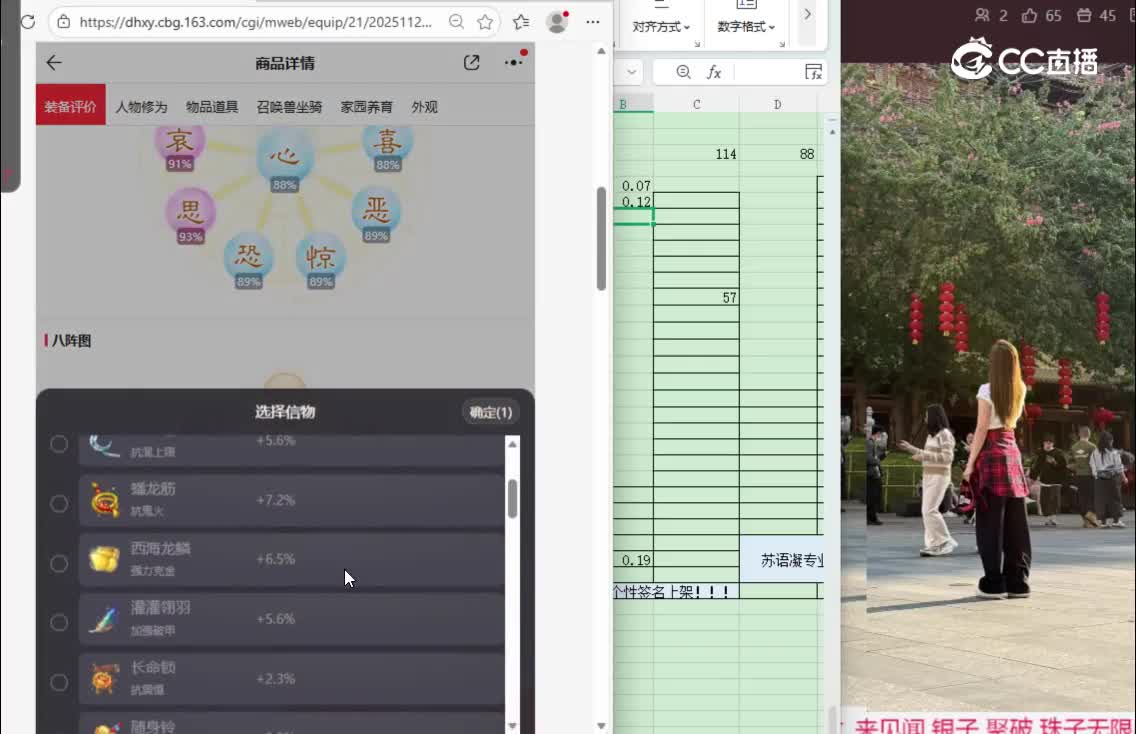1136x734 pixels.
Task: Click the spreadsheet formula input field
Action: pos(768,72)
